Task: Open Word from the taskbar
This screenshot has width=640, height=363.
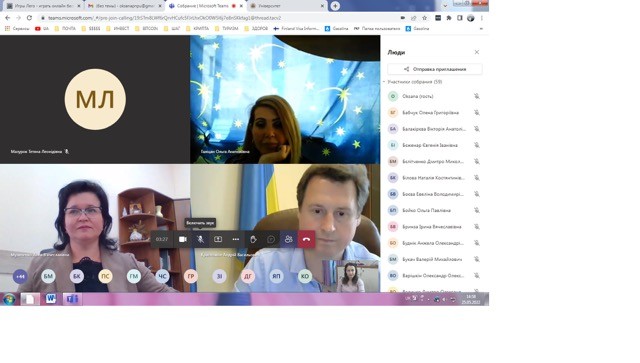Action: point(51,299)
